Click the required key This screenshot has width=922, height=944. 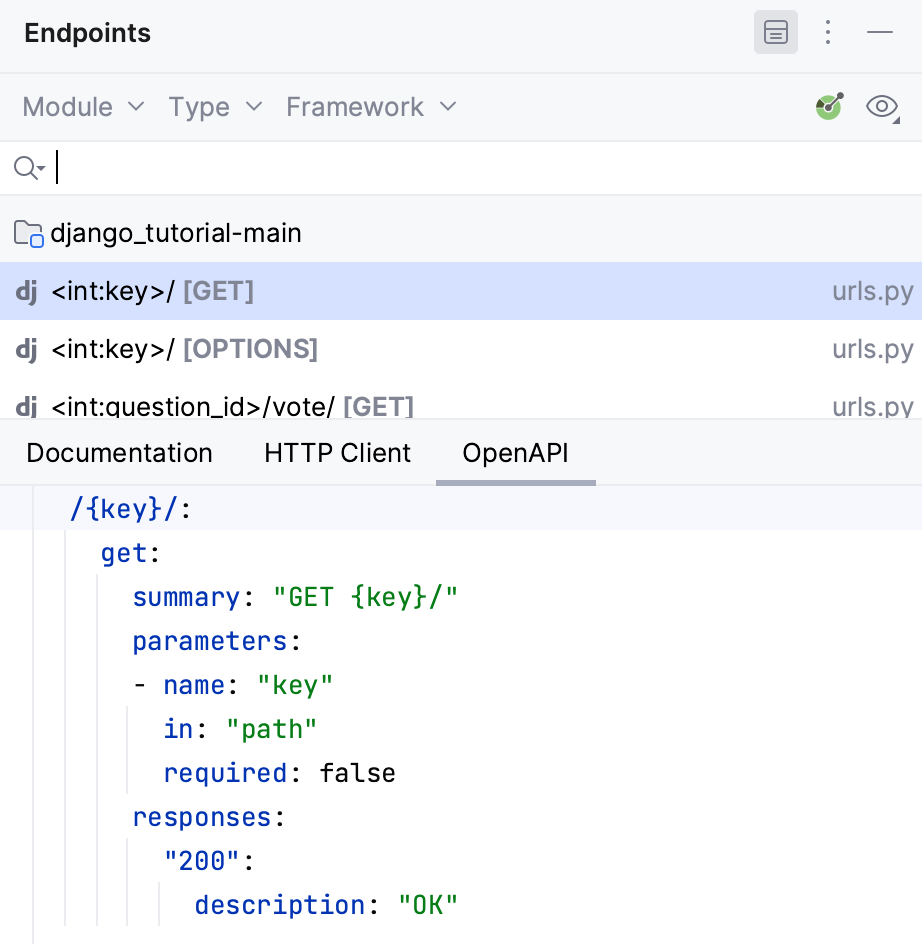225,773
